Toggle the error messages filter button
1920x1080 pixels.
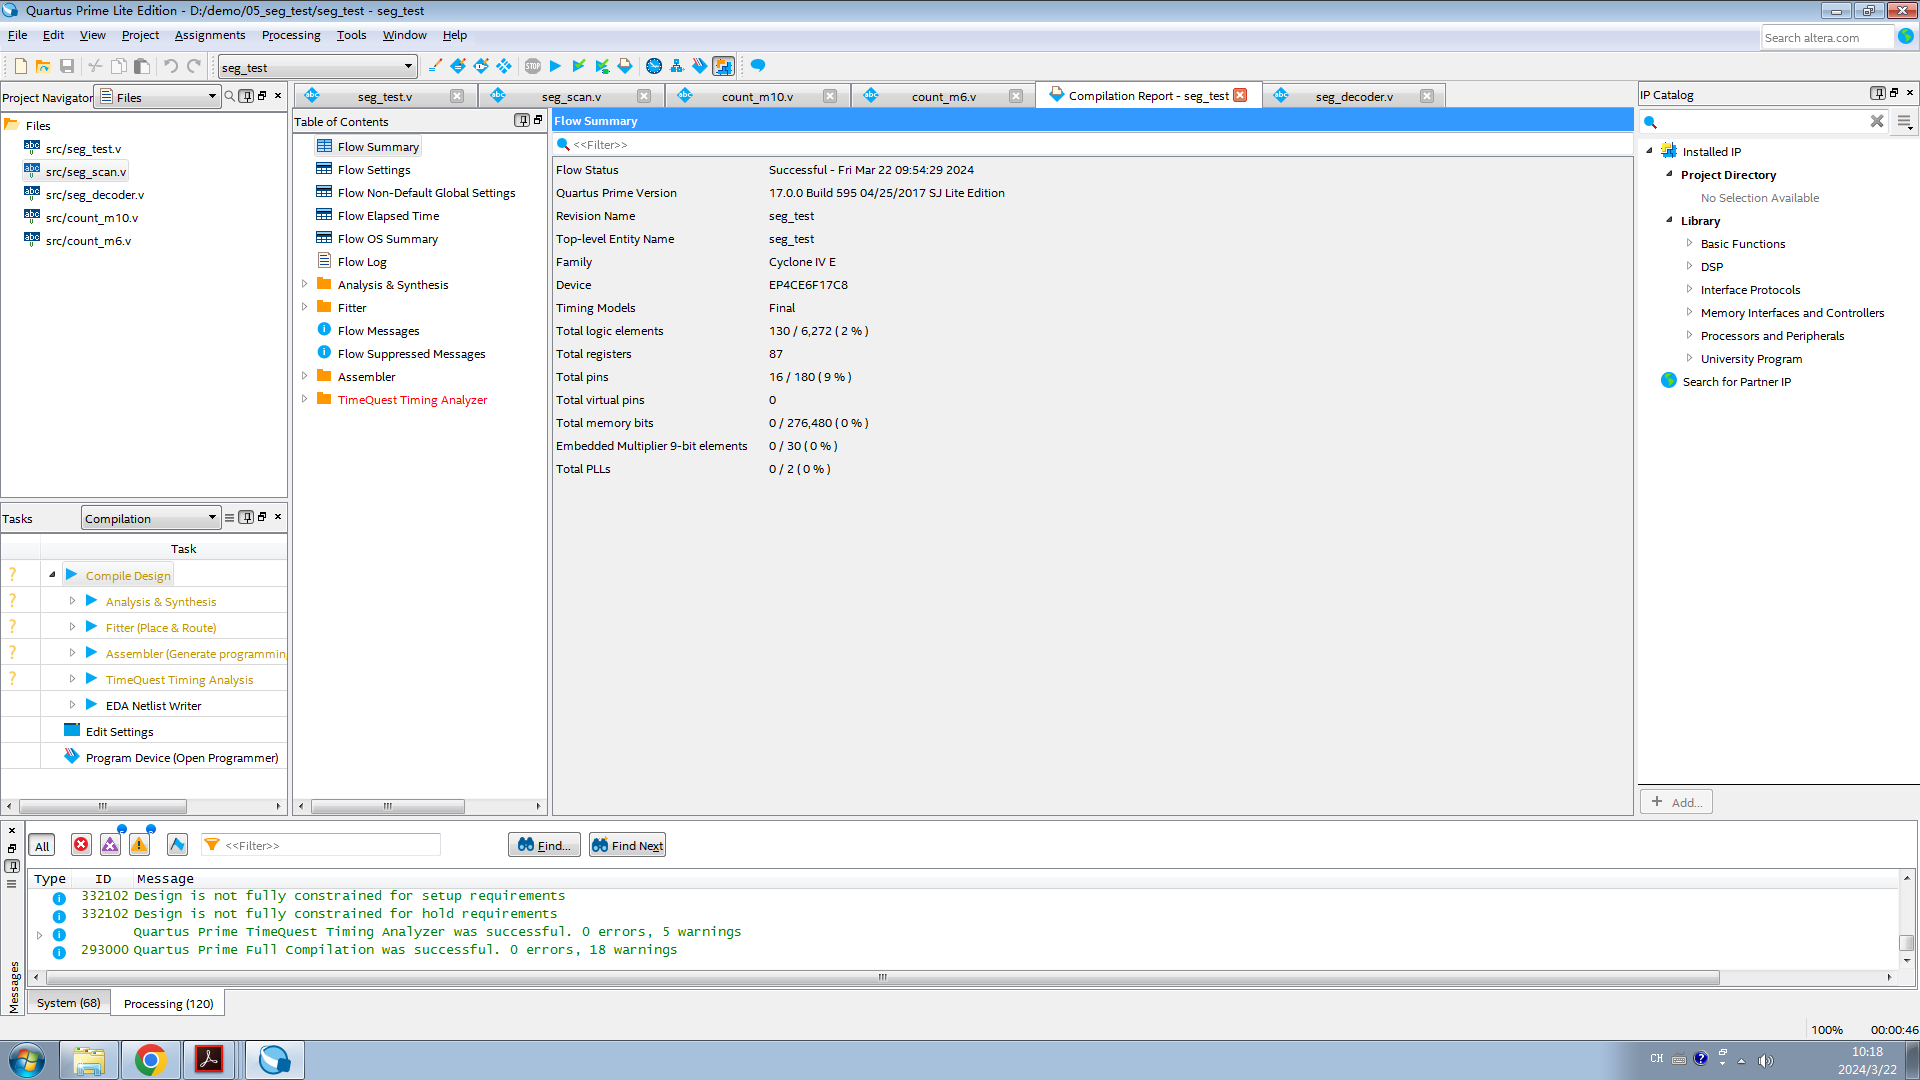point(81,845)
